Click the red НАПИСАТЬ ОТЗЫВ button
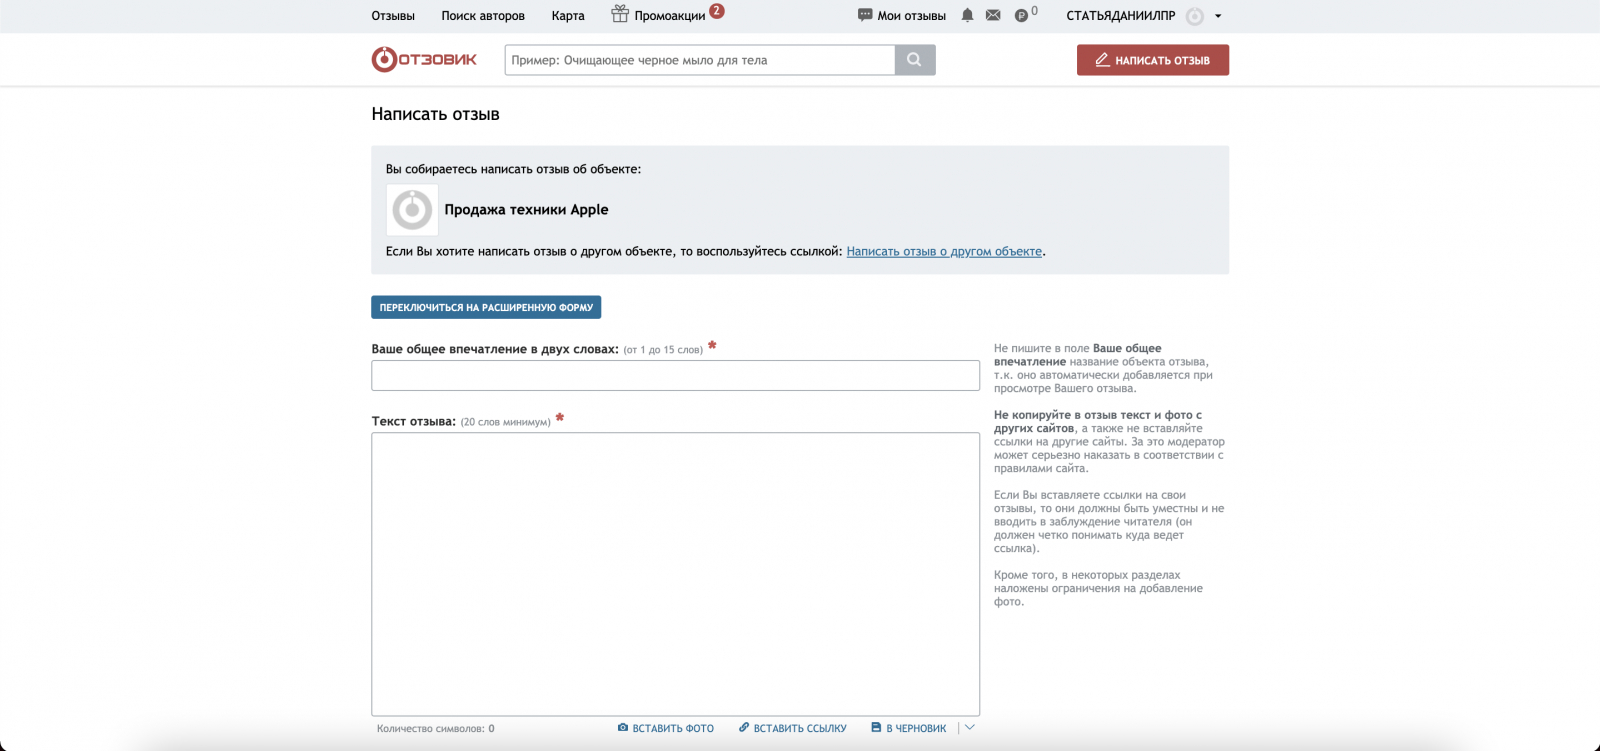1600x751 pixels. click(x=1153, y=60)
